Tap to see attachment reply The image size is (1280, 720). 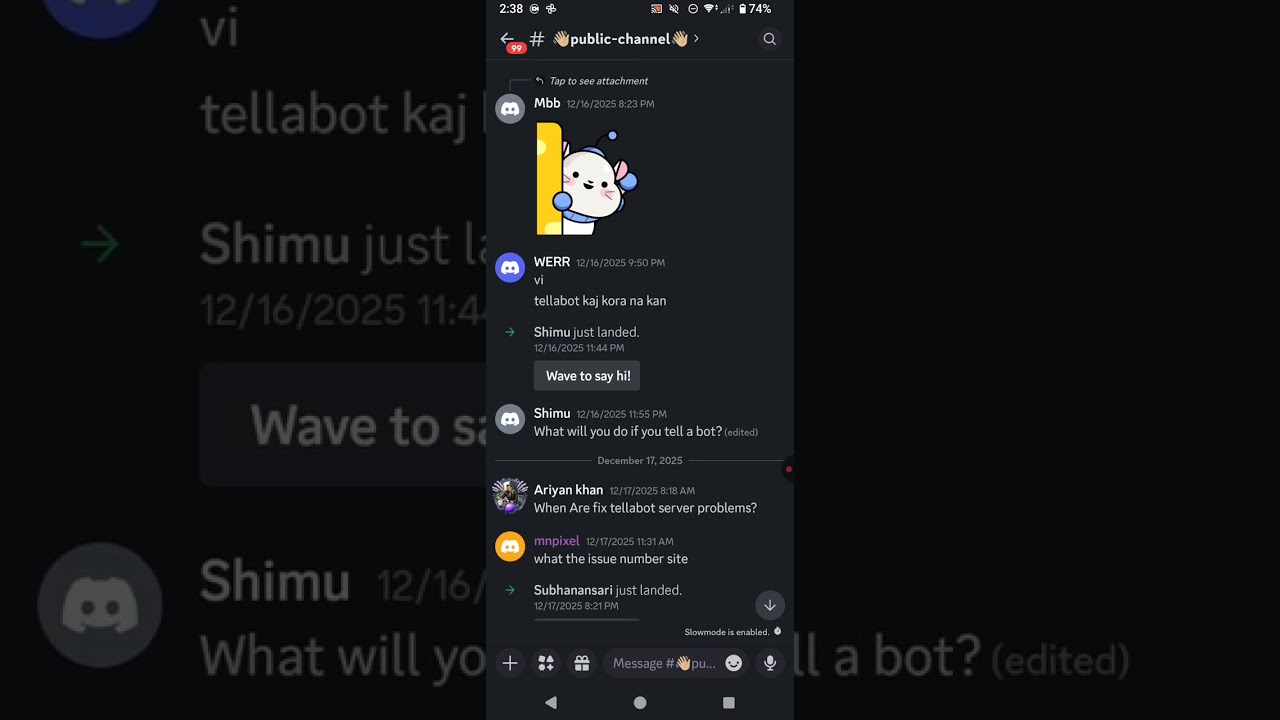(x=598, y=81)
